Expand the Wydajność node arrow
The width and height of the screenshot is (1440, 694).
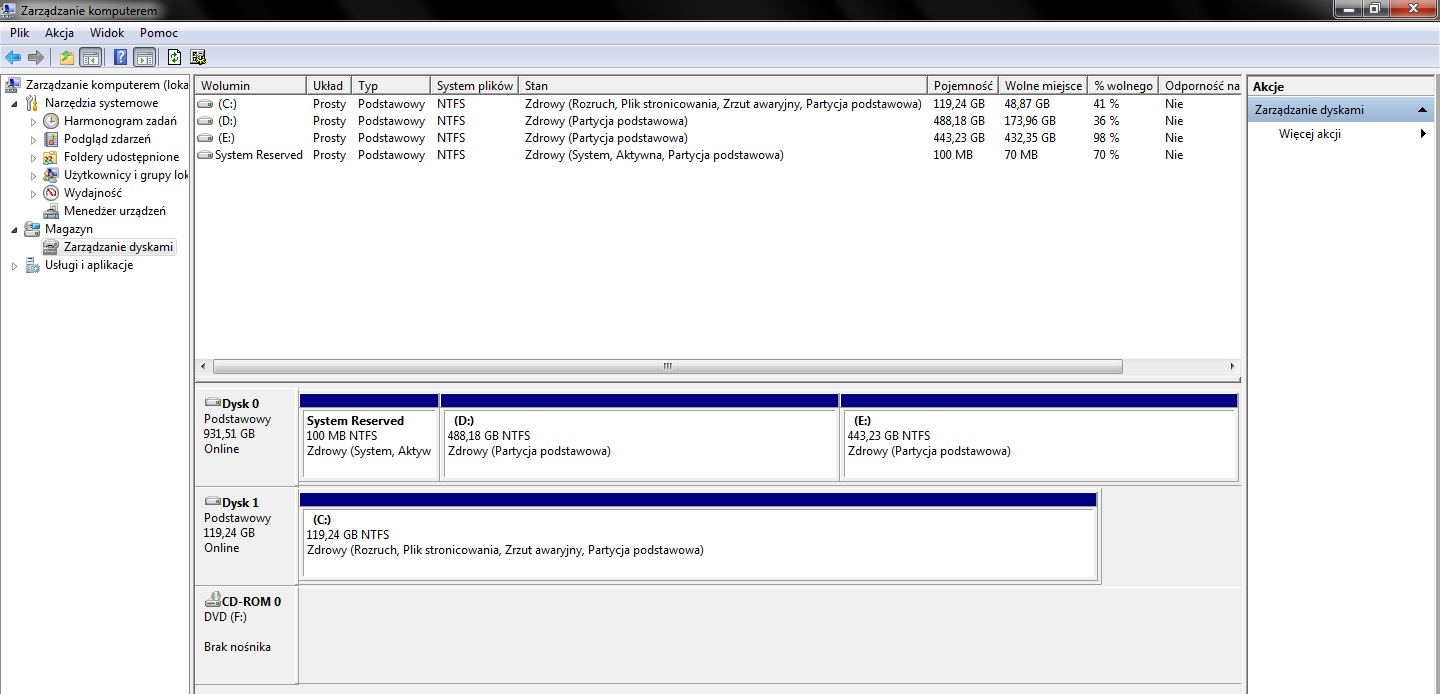click(x=33, y=194)
